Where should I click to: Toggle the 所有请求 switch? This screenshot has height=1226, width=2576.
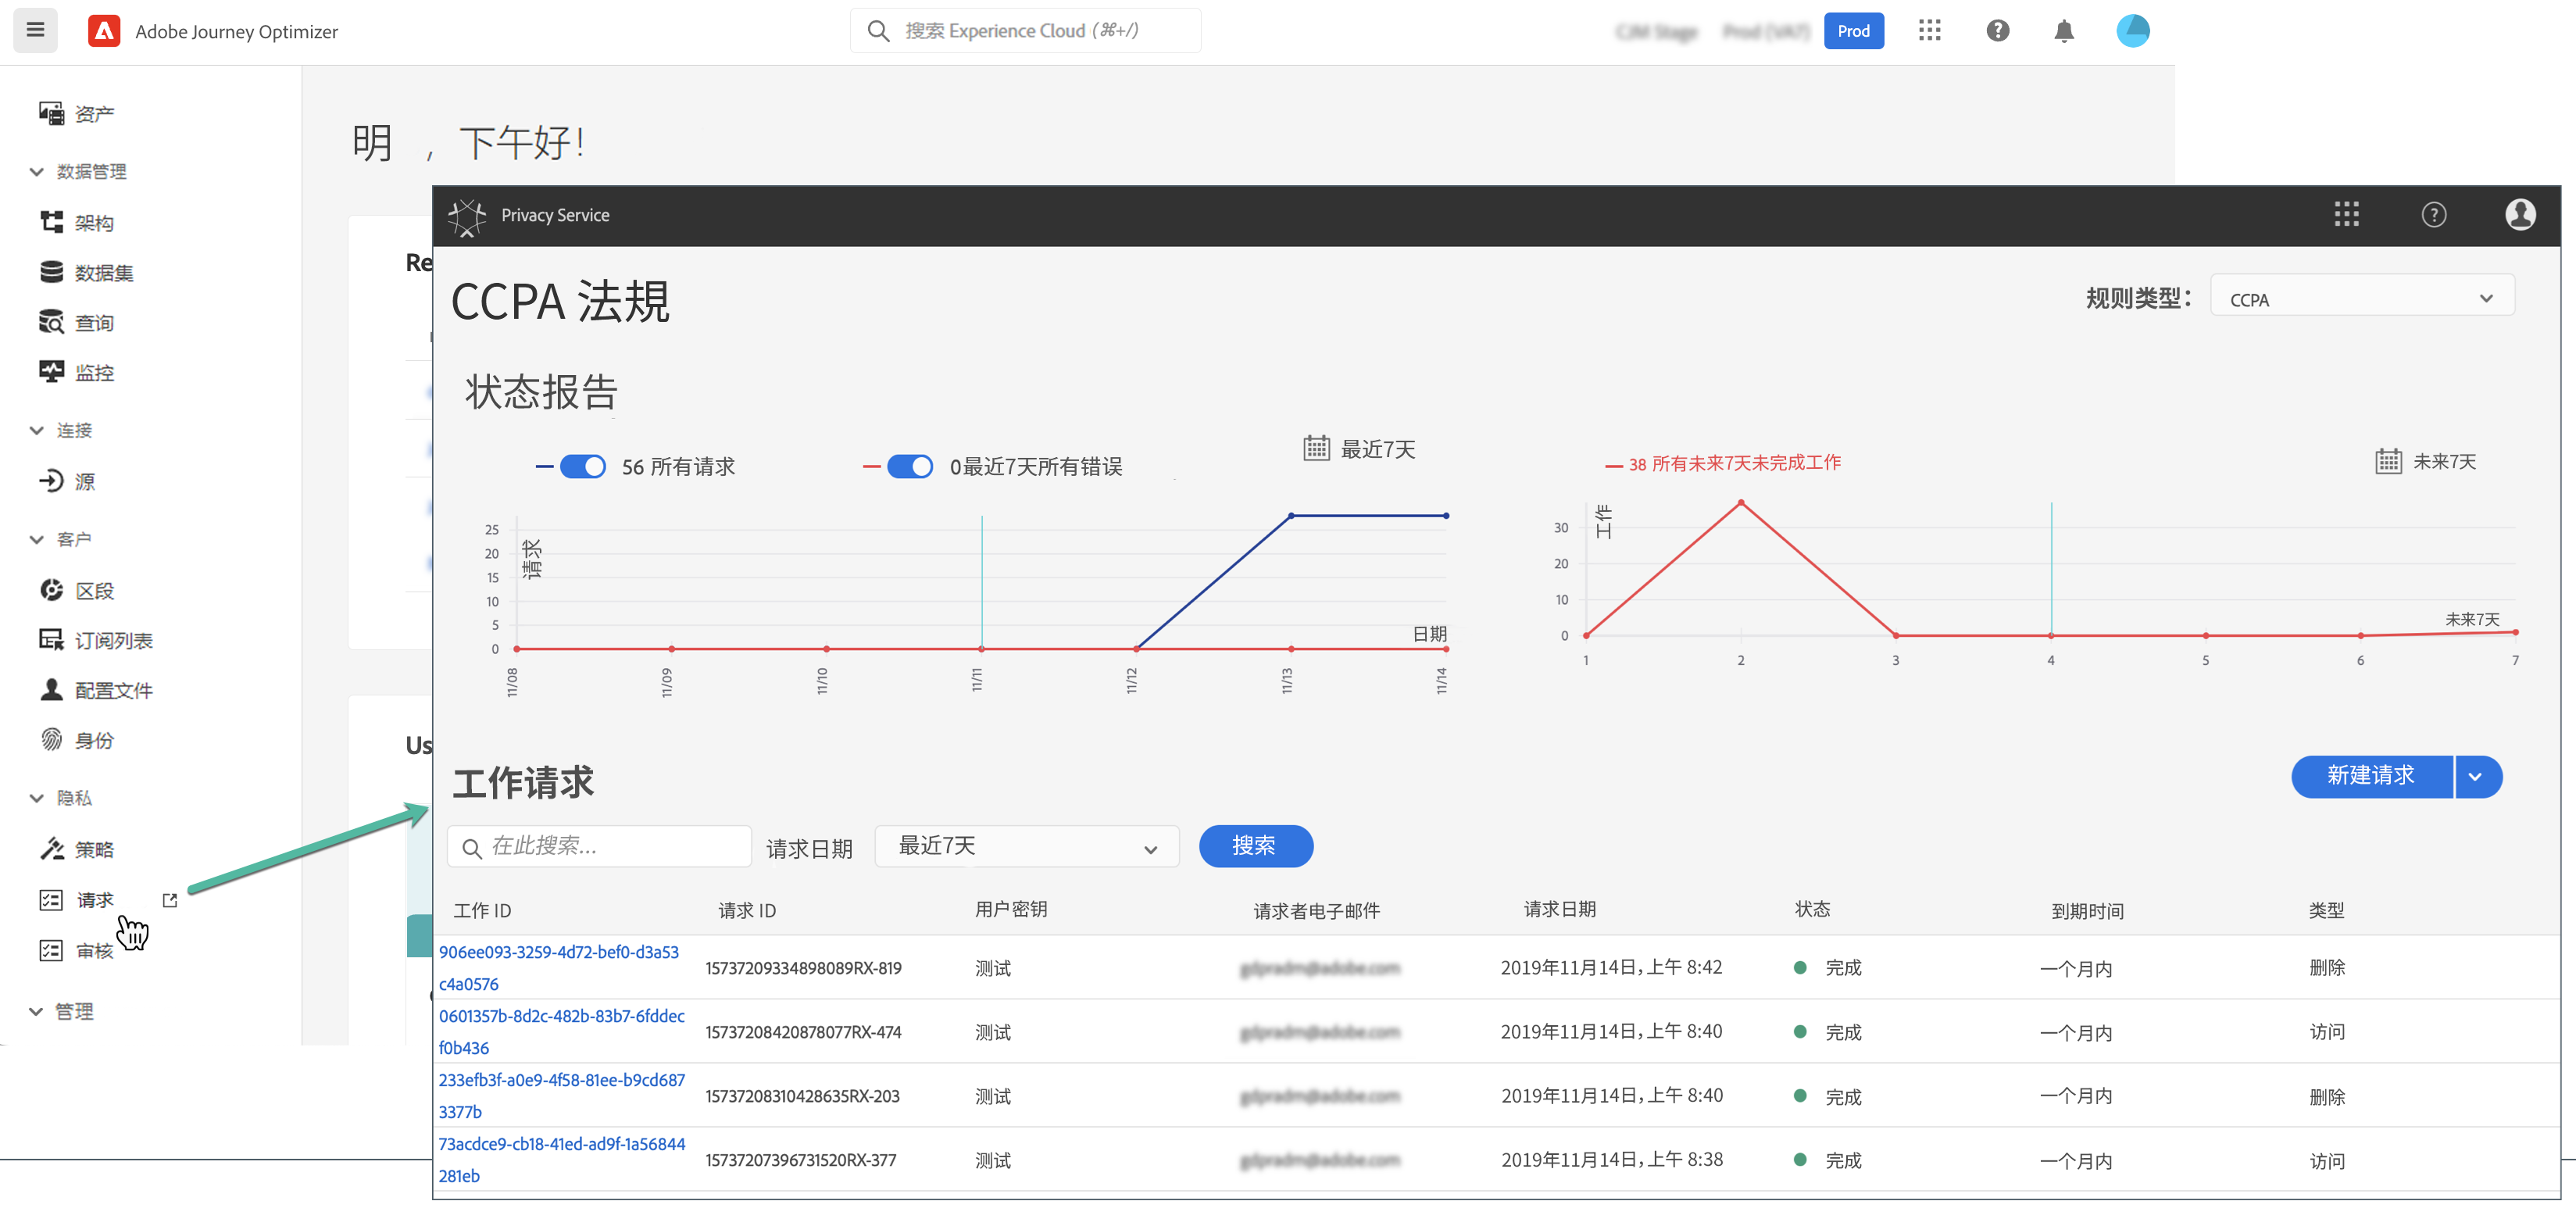582,467
